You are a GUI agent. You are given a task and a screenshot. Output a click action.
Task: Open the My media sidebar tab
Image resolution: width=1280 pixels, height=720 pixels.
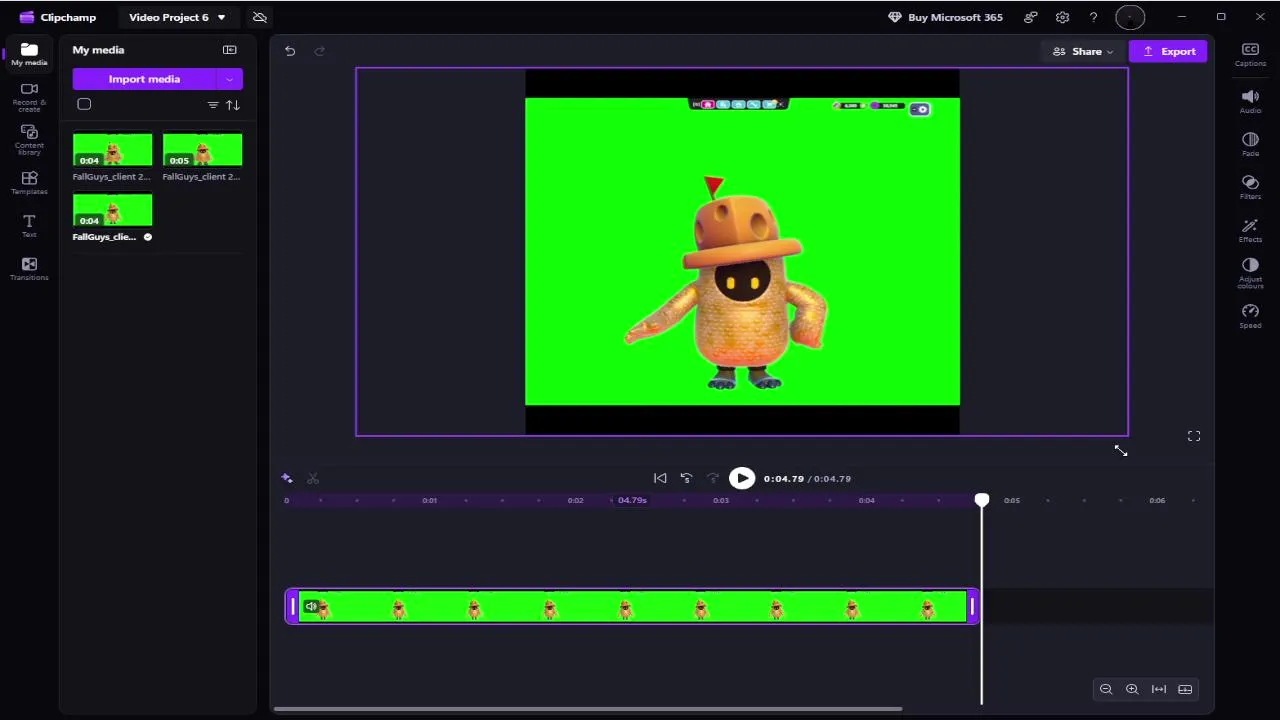(29, 54)
